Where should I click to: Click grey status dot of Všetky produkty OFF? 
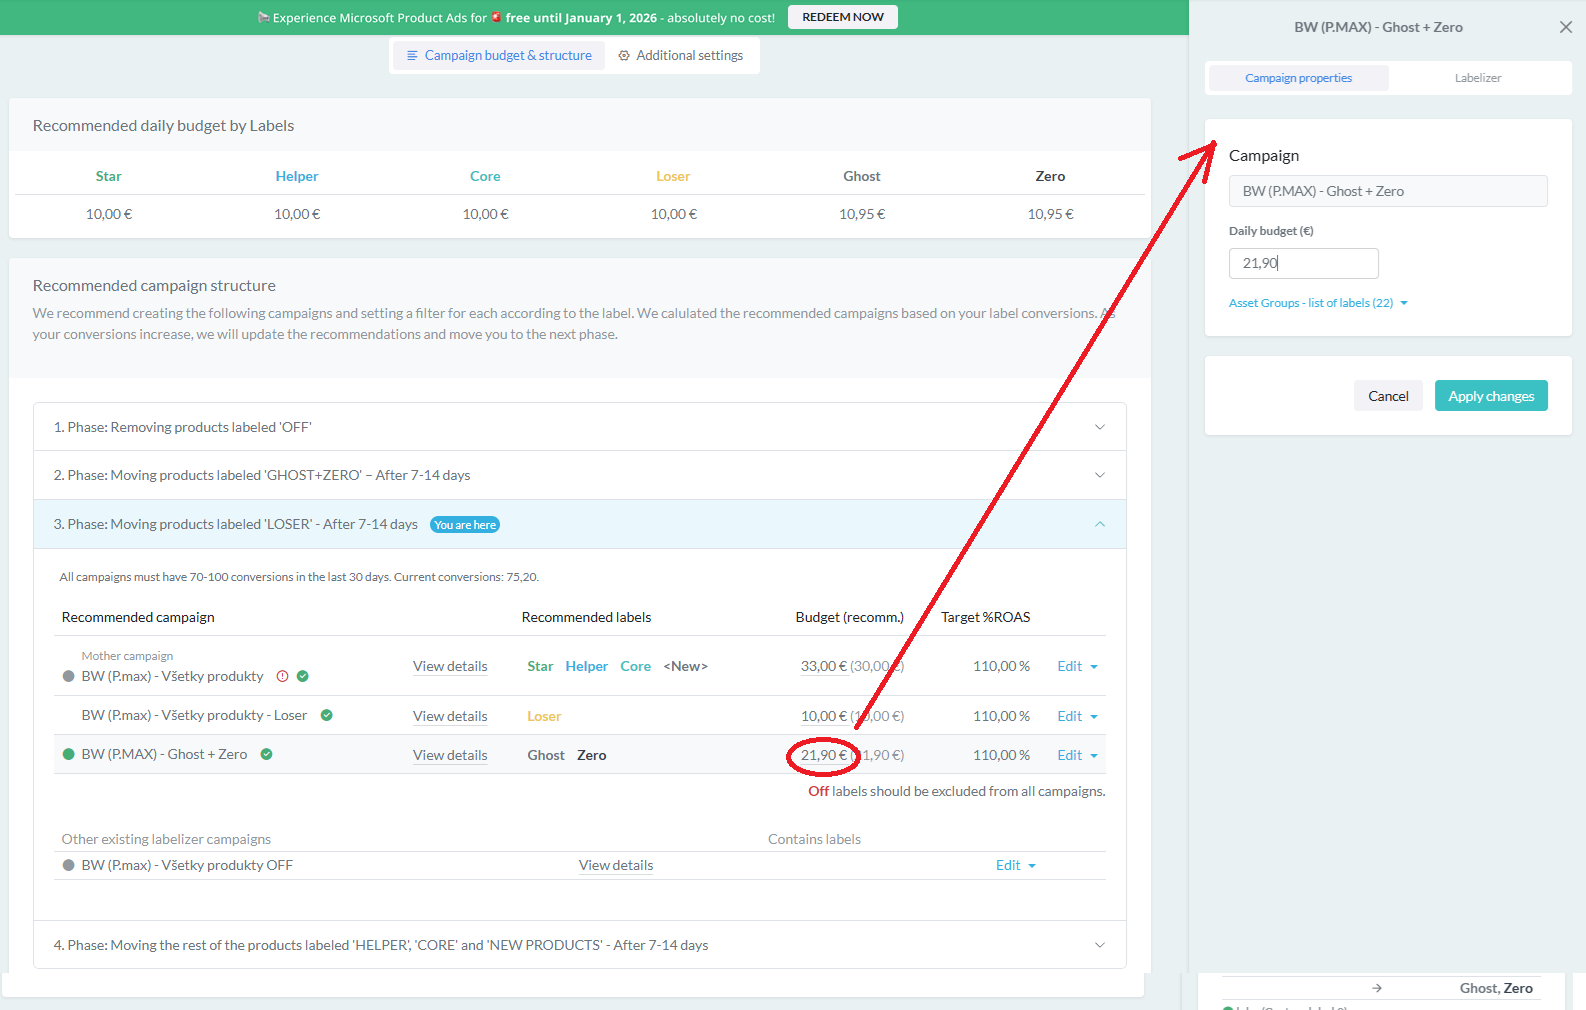pos(69,865)
